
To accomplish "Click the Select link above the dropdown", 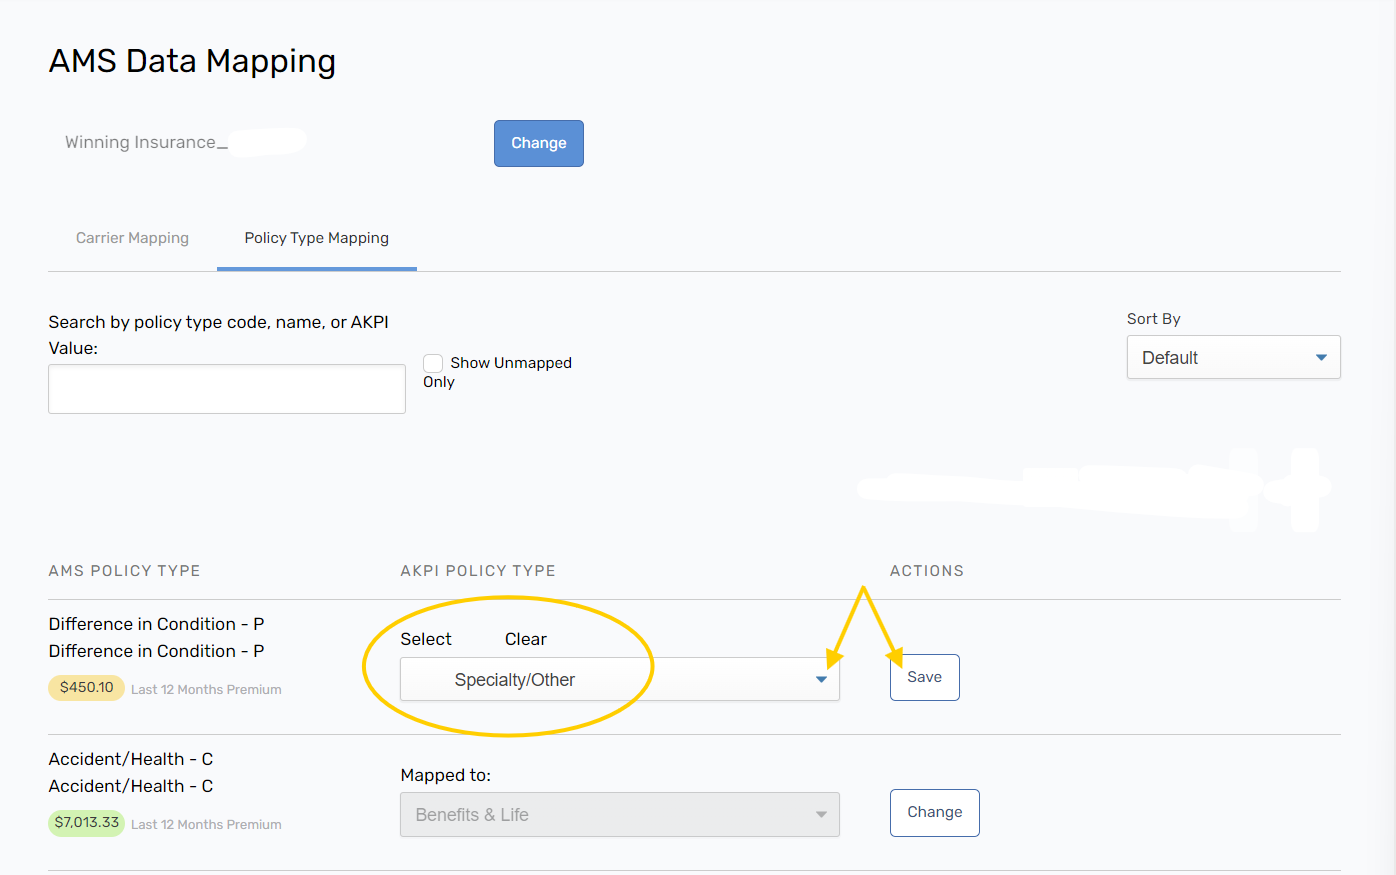I will point(426,639).
